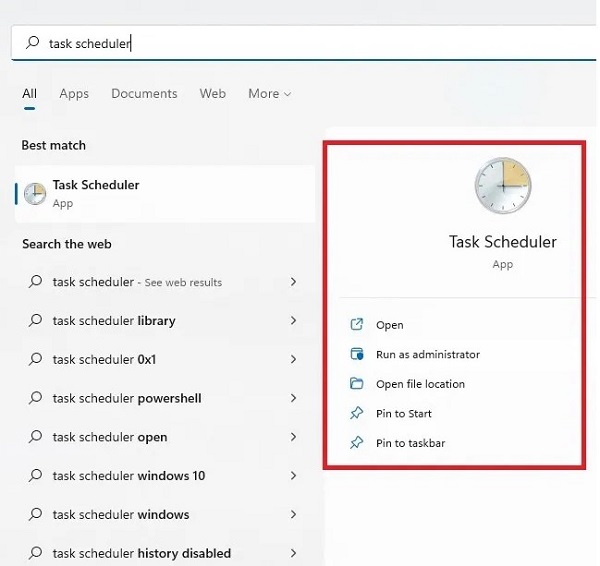Click inside the 'task scheduler' search field

click(x=303, y=43)
